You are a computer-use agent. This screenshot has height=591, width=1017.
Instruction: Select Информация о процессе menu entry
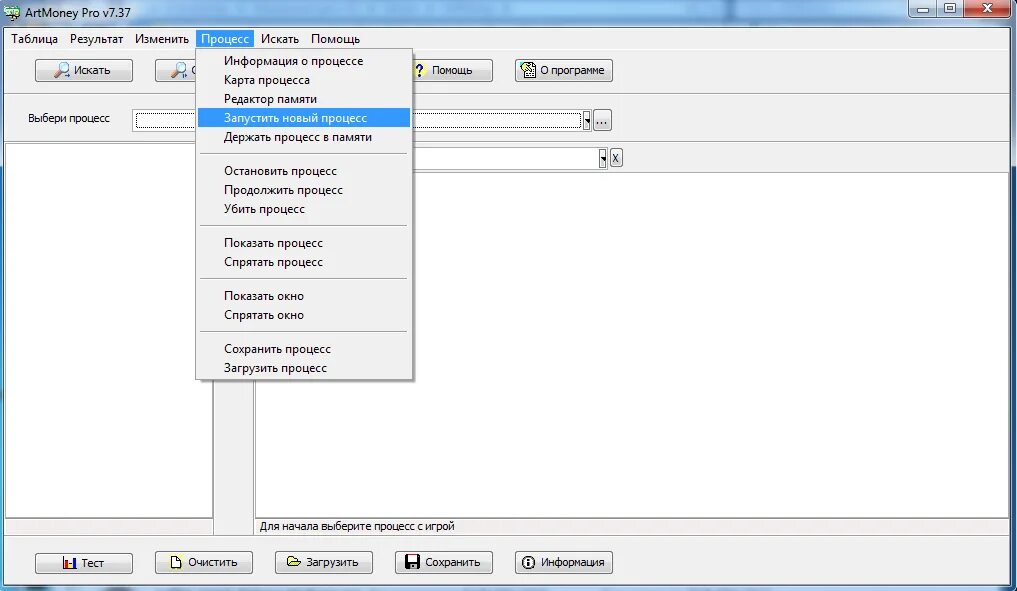pos(304,61)
